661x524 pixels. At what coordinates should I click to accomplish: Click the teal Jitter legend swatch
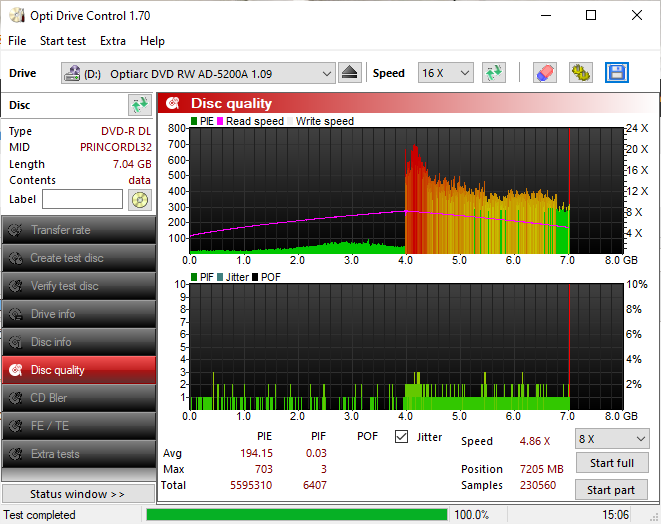(220, 277)
